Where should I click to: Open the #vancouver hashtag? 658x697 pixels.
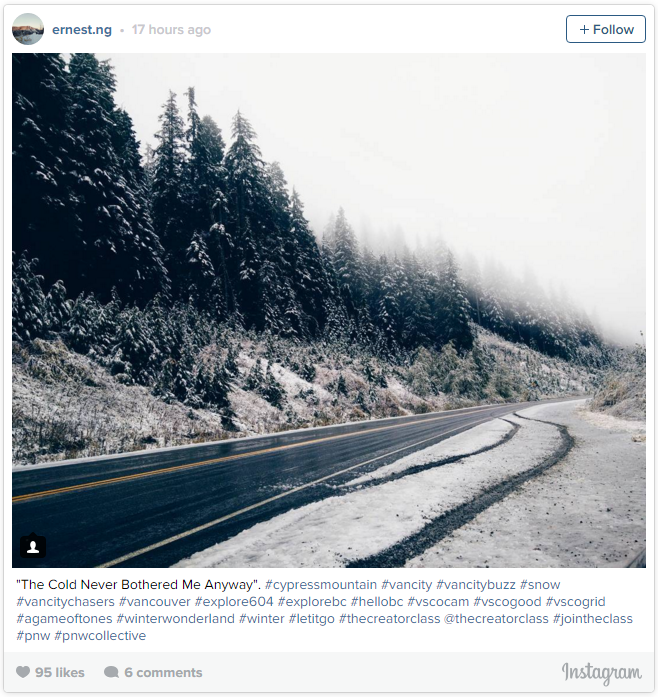pos(154,601)
